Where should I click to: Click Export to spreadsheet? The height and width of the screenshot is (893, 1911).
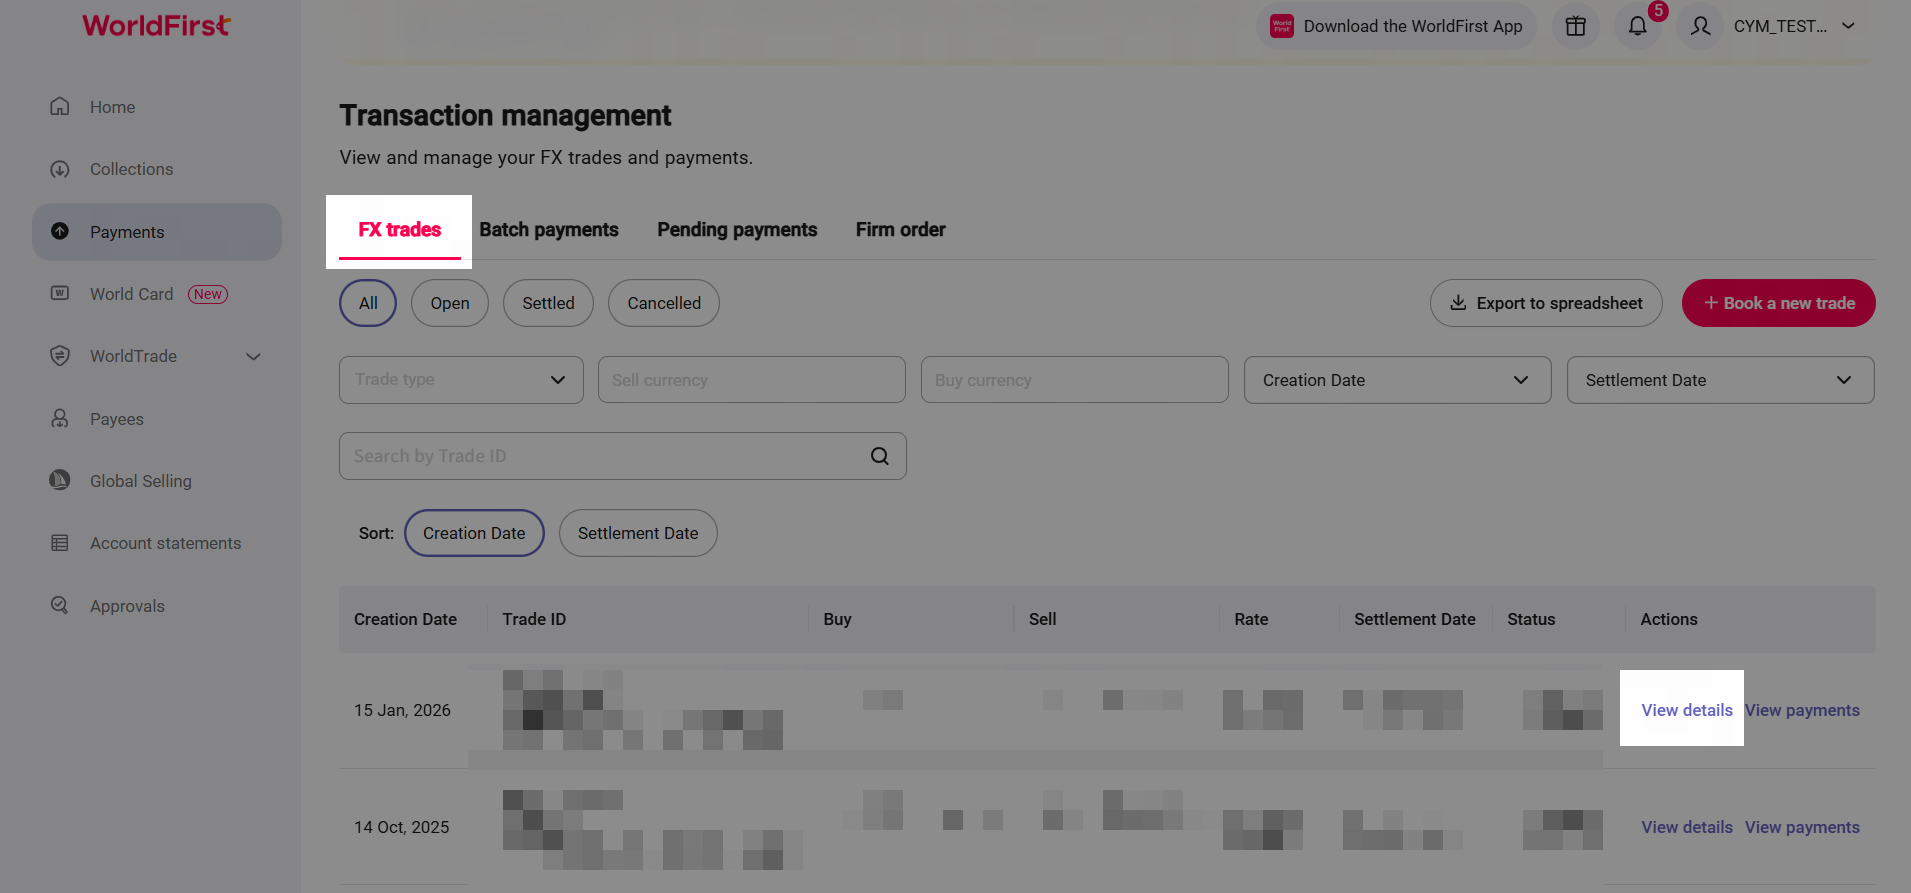click(x=1546, y=303)
